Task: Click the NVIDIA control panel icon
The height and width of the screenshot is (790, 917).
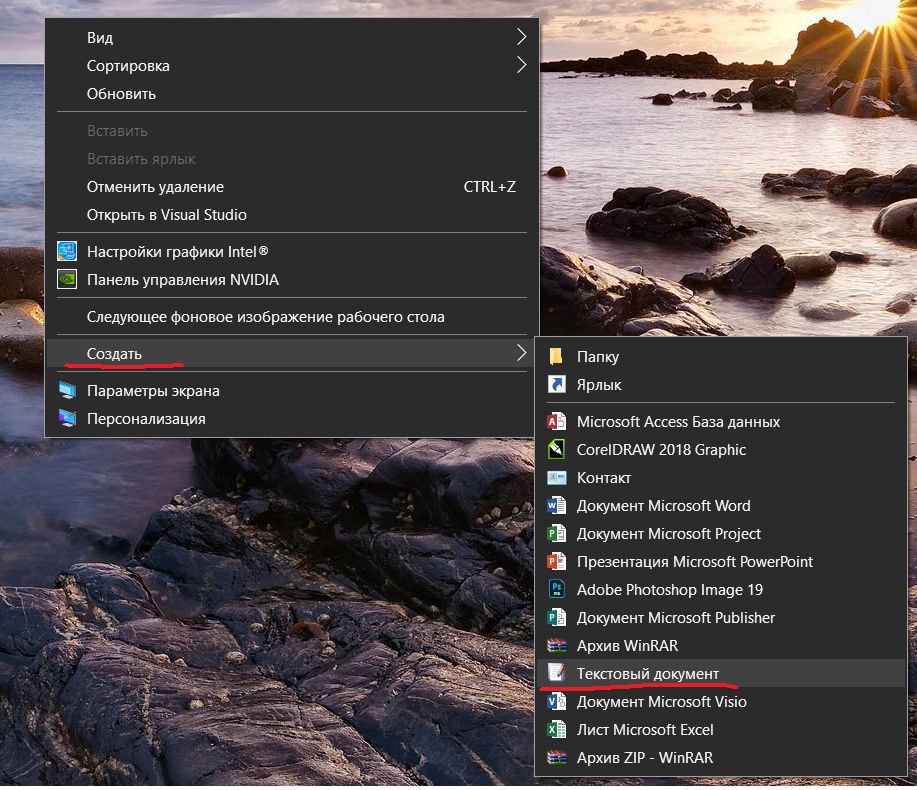Action: click(x=67, y=280)
